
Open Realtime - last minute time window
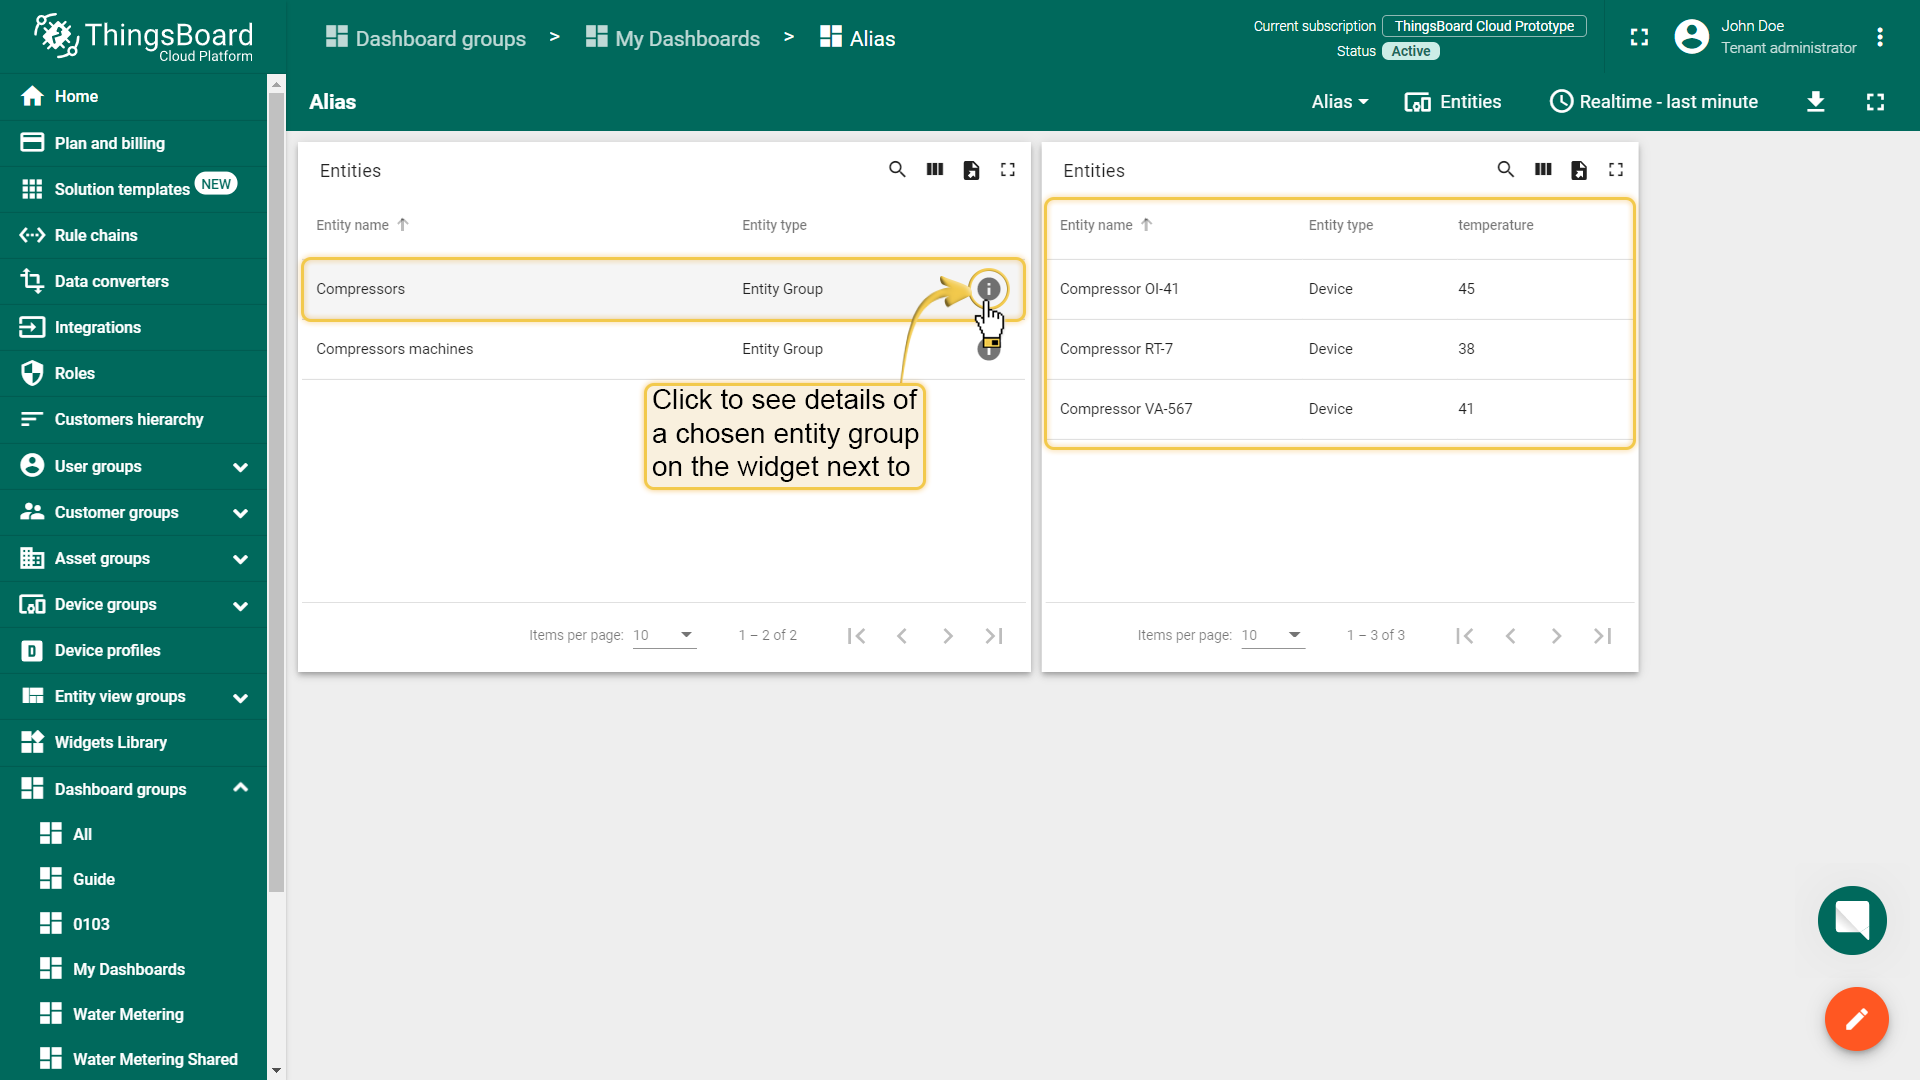point(1654,102)
